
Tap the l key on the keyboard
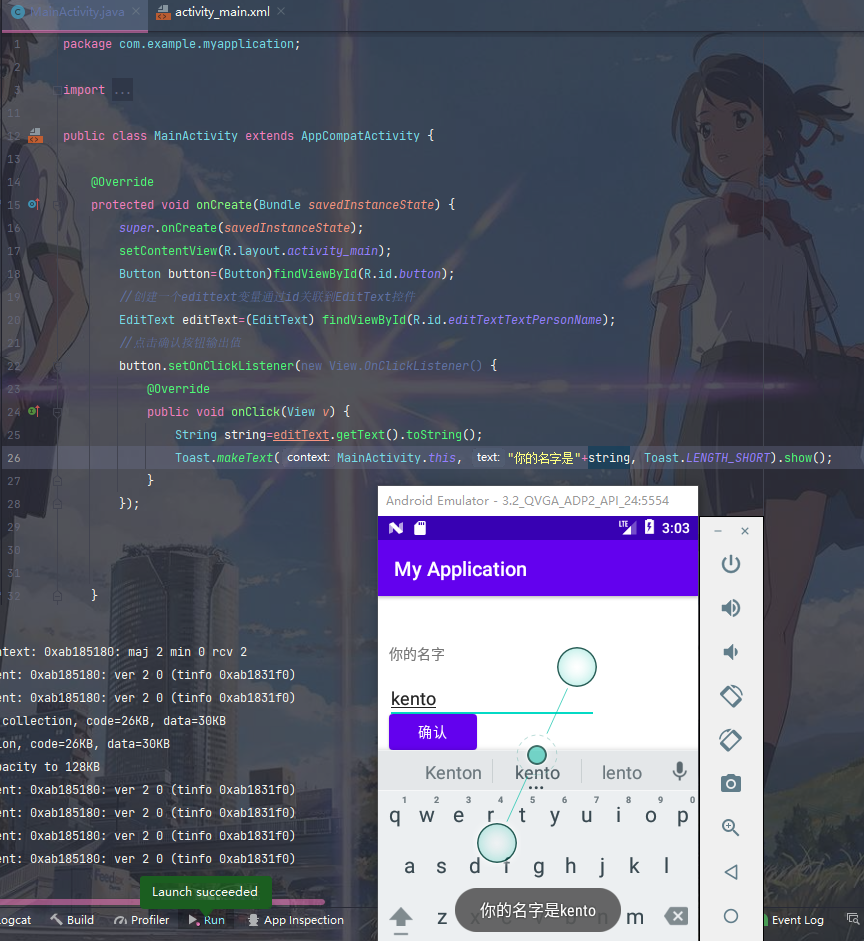tap(667, 866)
